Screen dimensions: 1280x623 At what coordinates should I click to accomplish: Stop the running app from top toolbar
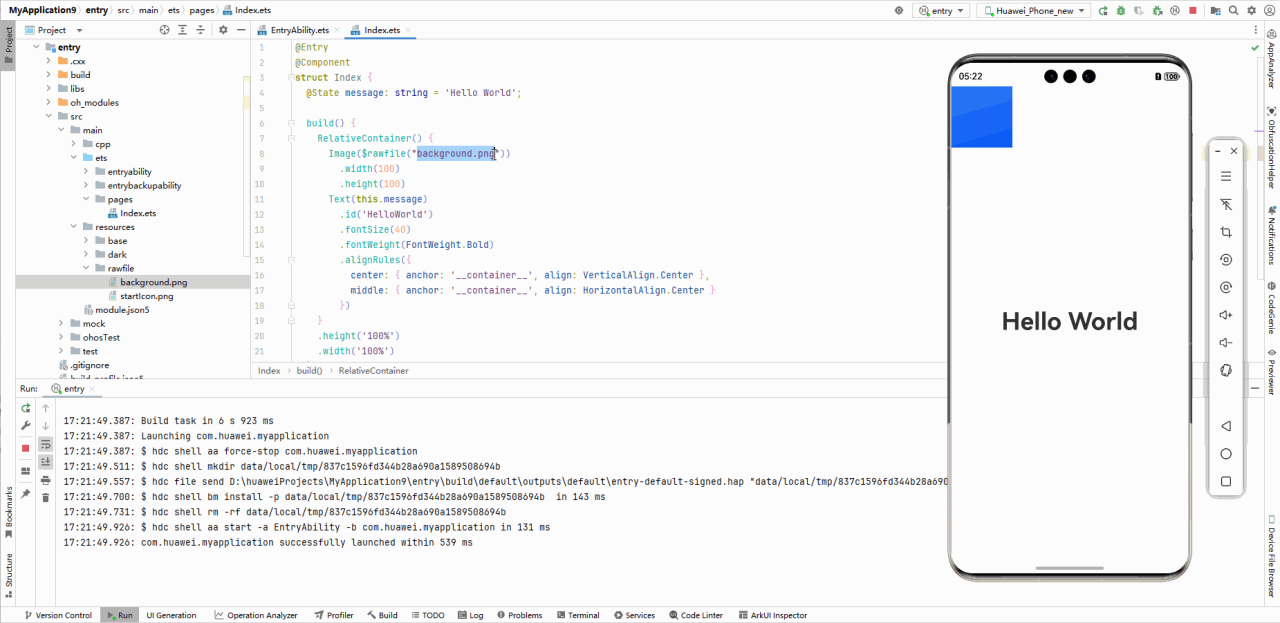1192,10
